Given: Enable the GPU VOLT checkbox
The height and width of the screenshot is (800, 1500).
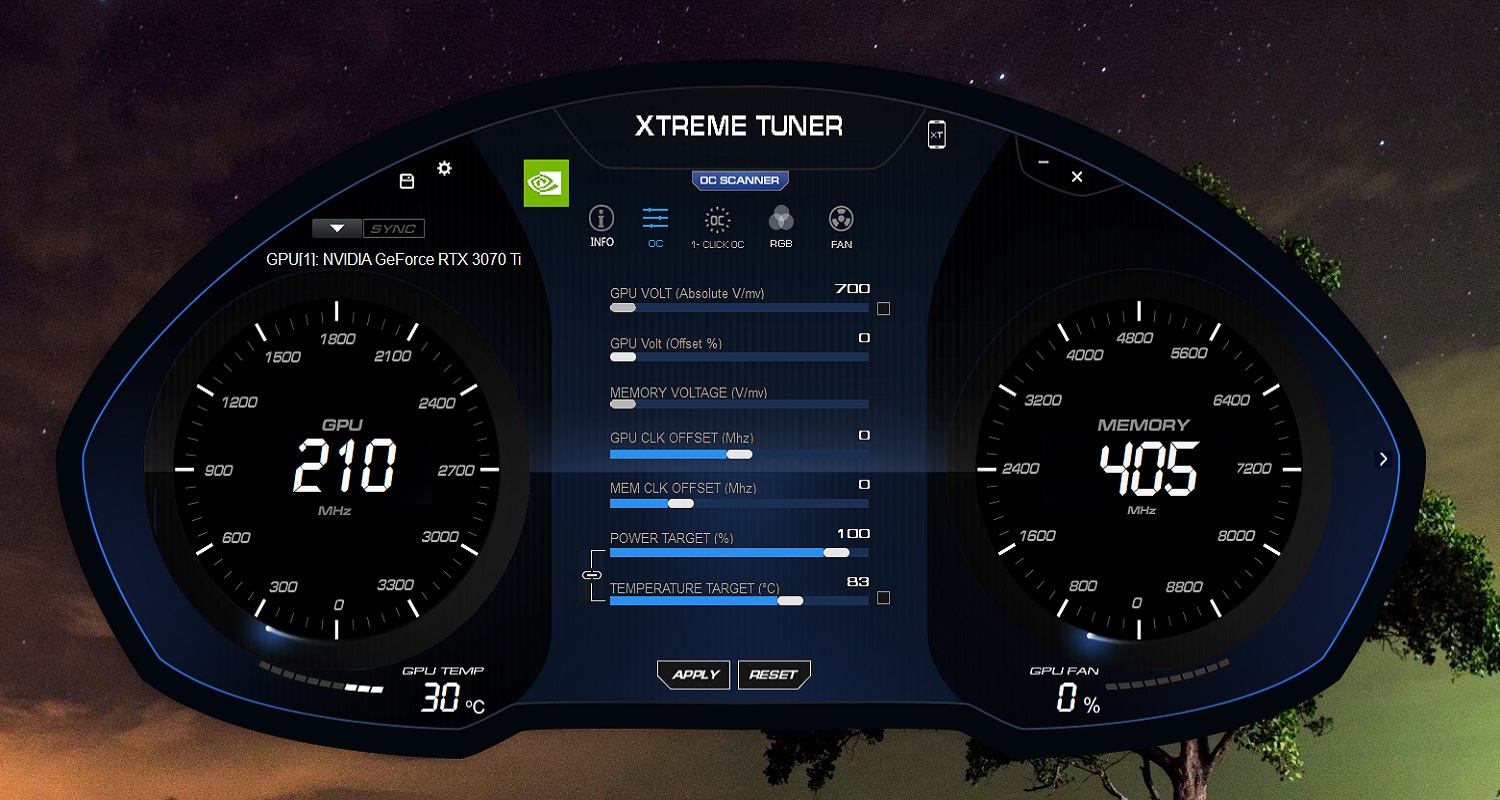Looking at the screenshot, I should pos(883,308).
